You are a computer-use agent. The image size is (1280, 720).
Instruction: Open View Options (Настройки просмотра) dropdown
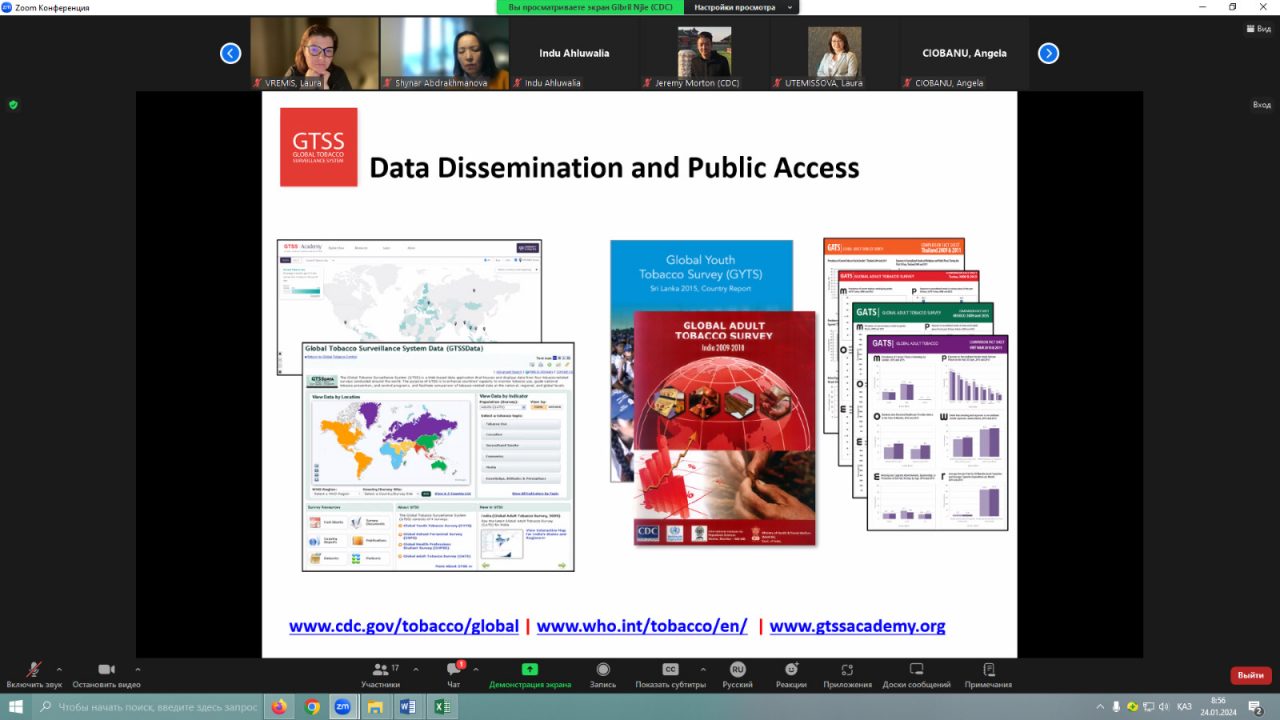point(741,7)
